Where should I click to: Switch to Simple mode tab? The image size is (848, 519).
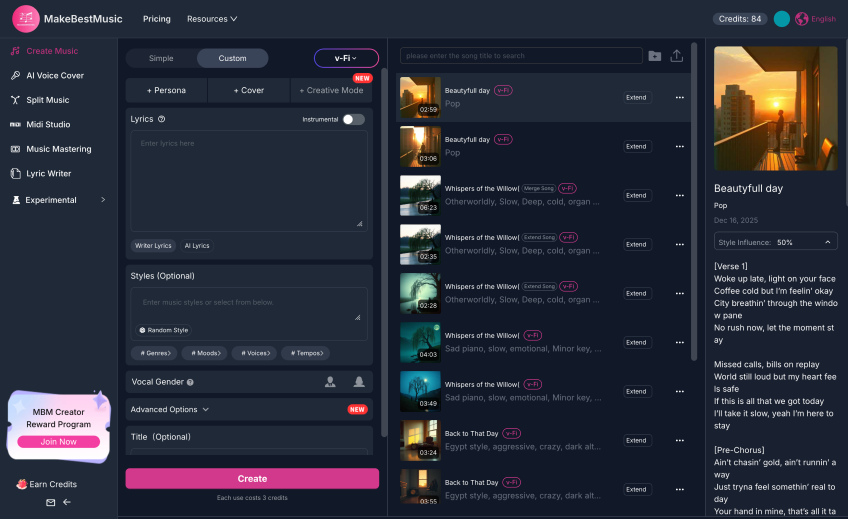point(161,58)
